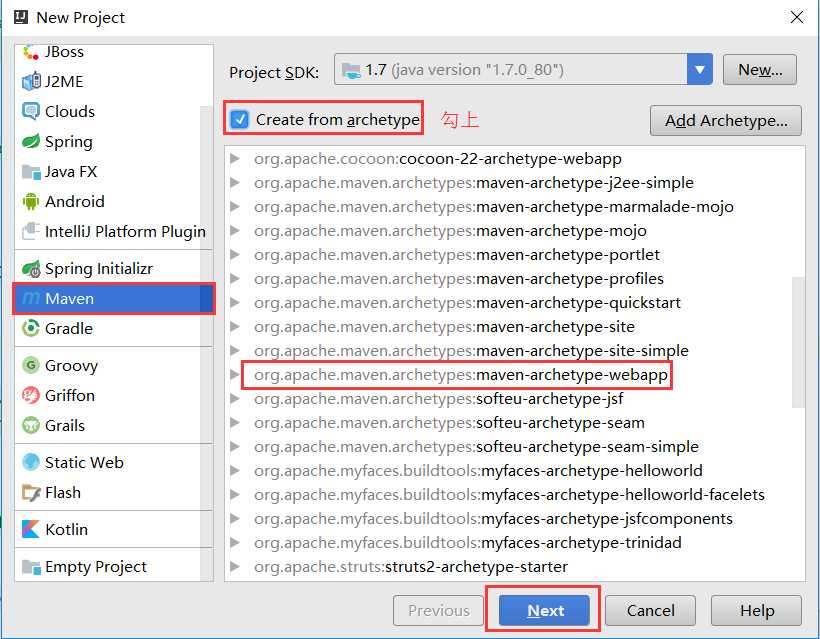Click the IntelliJ Platform Plugin icon

tap(31, 231)
